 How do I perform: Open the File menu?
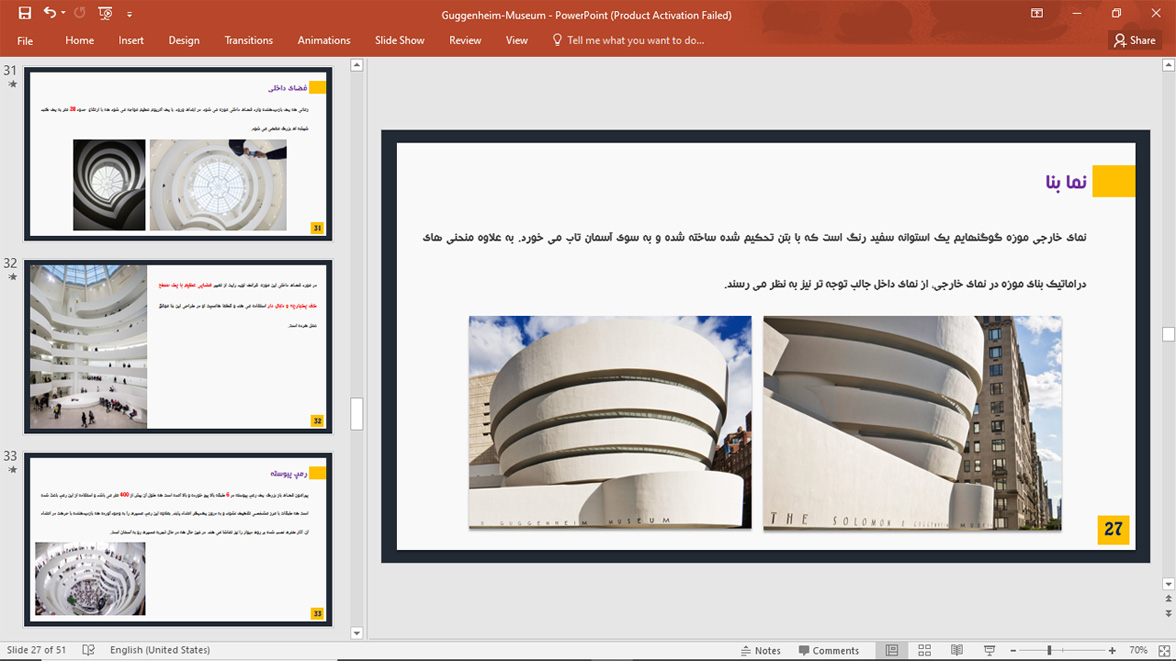click(x=25, y=41)
